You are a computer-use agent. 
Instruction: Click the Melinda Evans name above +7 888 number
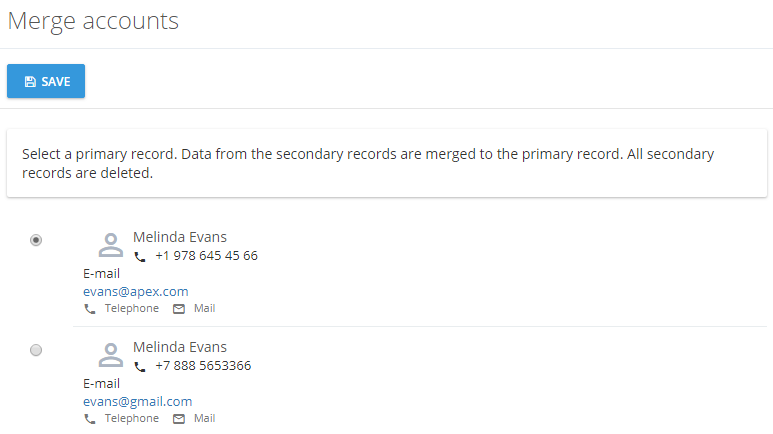point(180,347)
